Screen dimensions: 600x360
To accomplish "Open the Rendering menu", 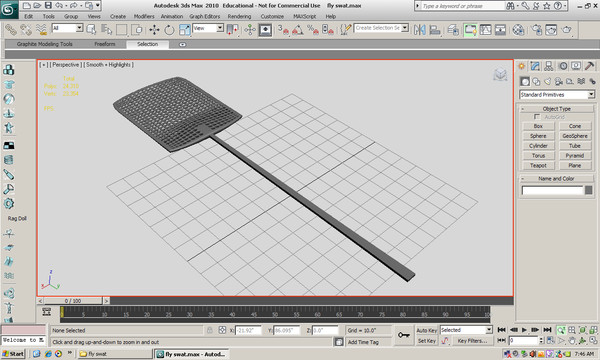I will pyautogui.click(x=239, y=16).
